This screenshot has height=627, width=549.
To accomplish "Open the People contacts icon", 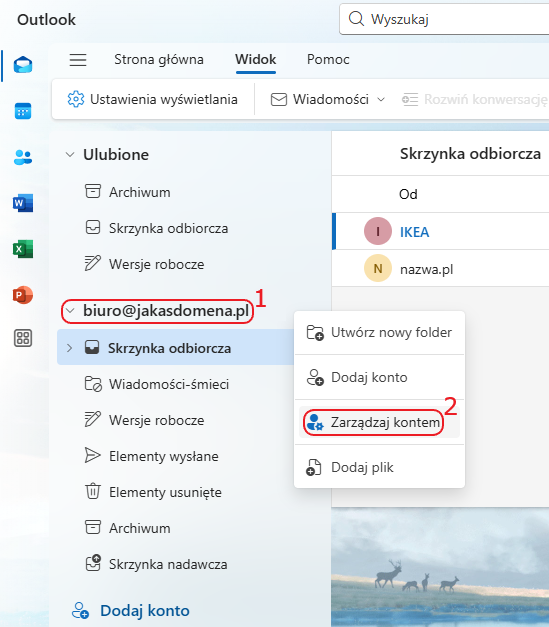I will tap(23, 157).
